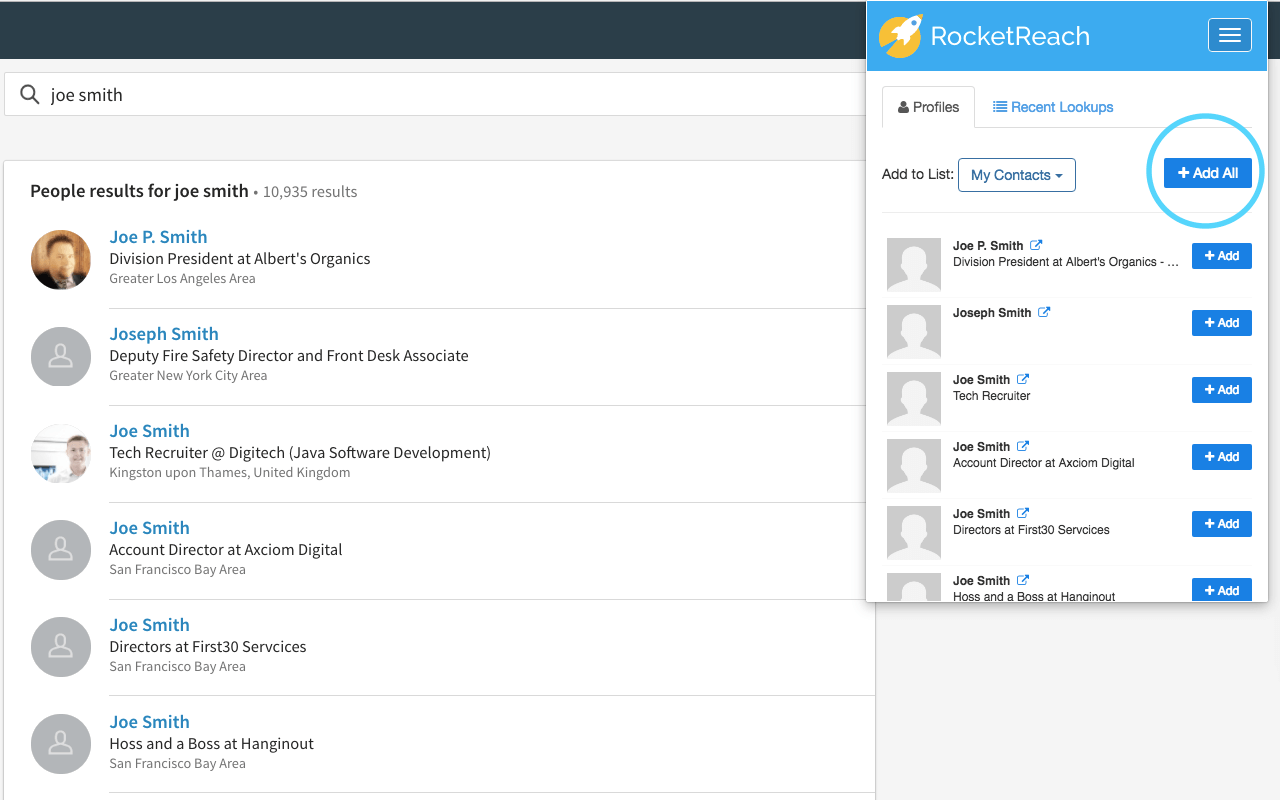Open external link for Account Director at Axciom
1280x800 pixels.
tap(1023, 446)
